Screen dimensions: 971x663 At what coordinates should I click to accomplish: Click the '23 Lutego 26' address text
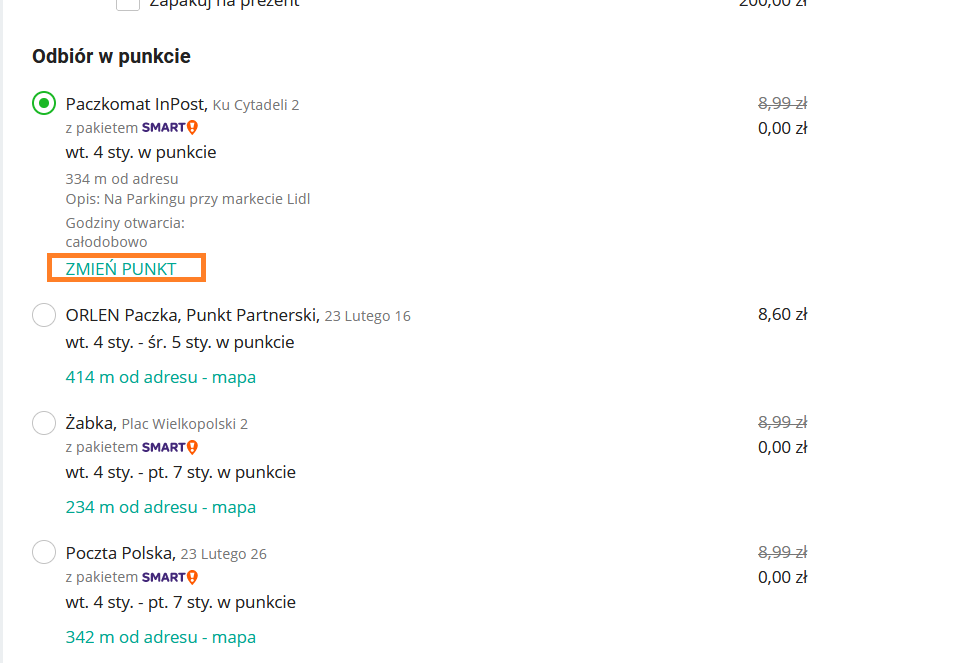(224, 554)
